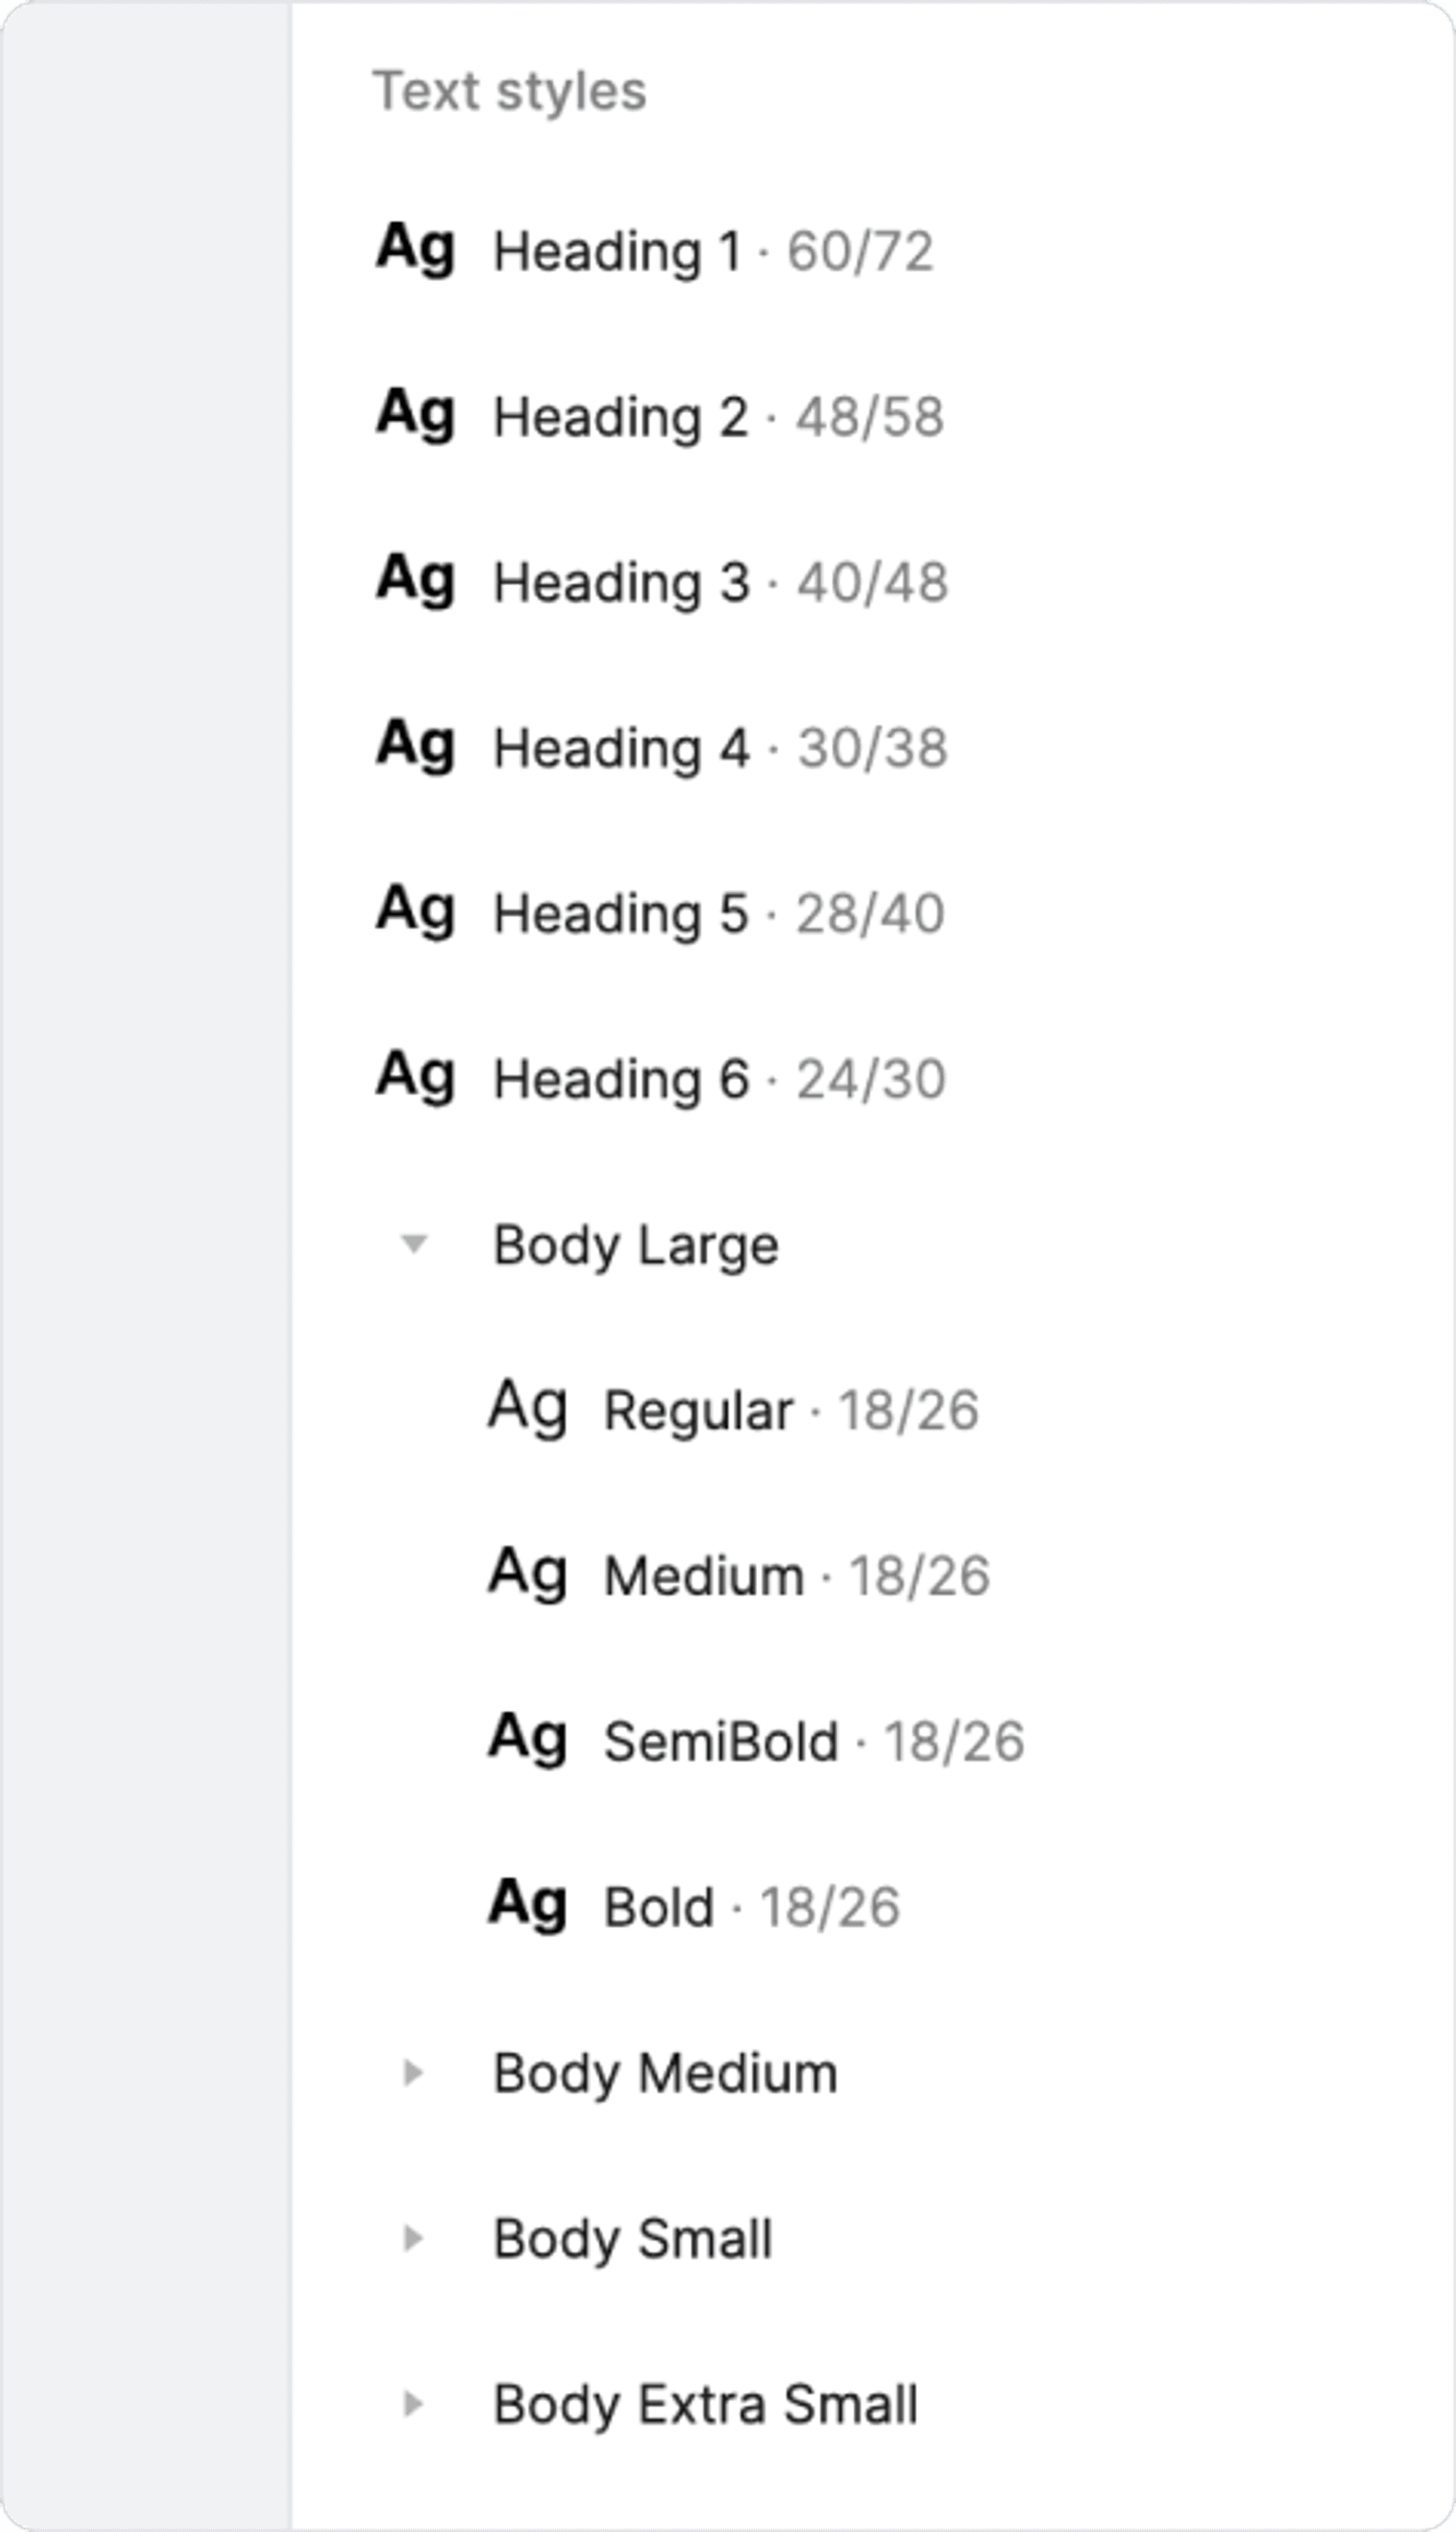This screenshot has height=2532, width=1456.
Task: Click the Ag preview icon for Heading 2
Action: click(416, 415)
